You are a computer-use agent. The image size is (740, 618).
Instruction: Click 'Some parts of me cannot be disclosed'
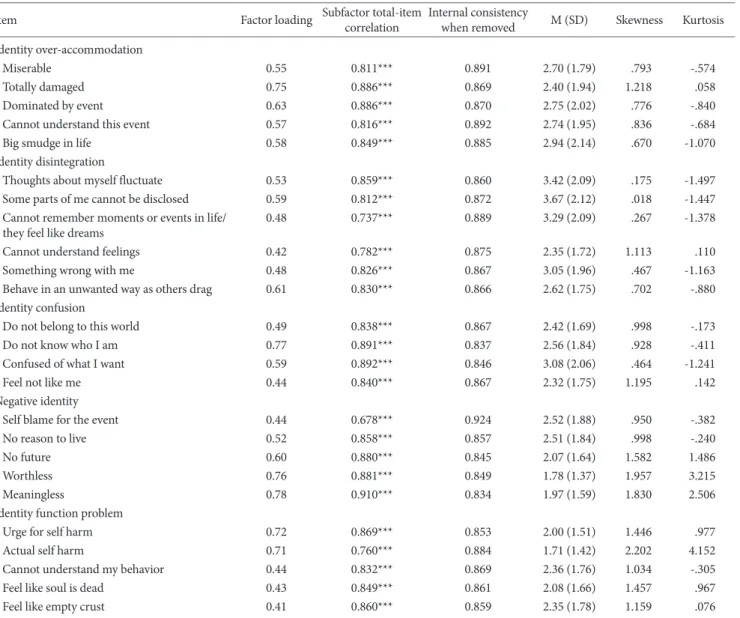95,199
